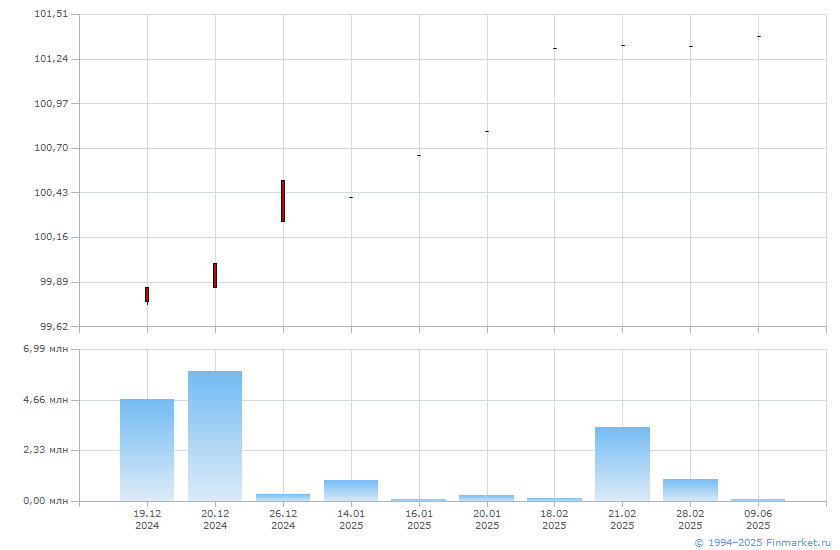The width and height of the screenshot is (840, 550).
Task: Click the 99,62 price axis label
Action: click(x=54, y=326)
